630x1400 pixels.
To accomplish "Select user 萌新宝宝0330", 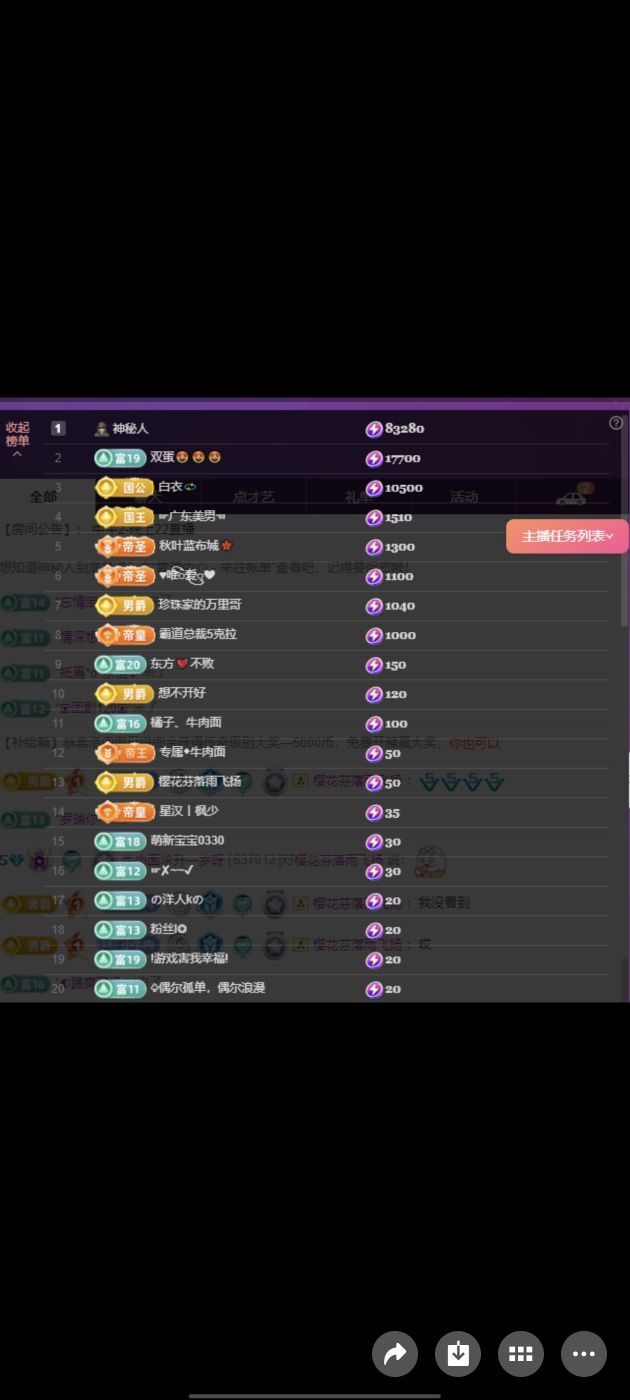I will tap(187, 841).
